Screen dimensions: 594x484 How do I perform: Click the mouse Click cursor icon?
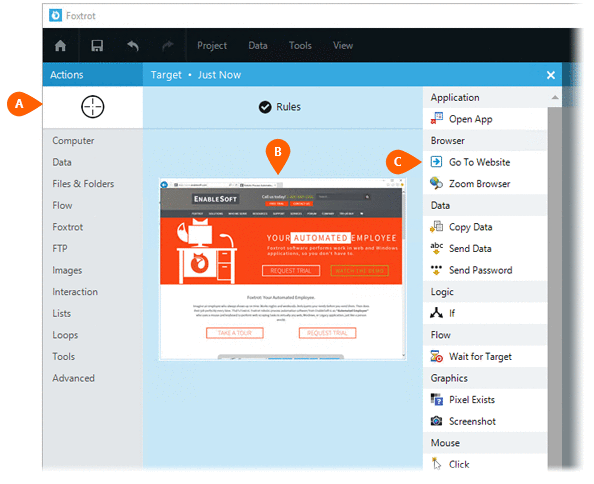click(436, 464)
